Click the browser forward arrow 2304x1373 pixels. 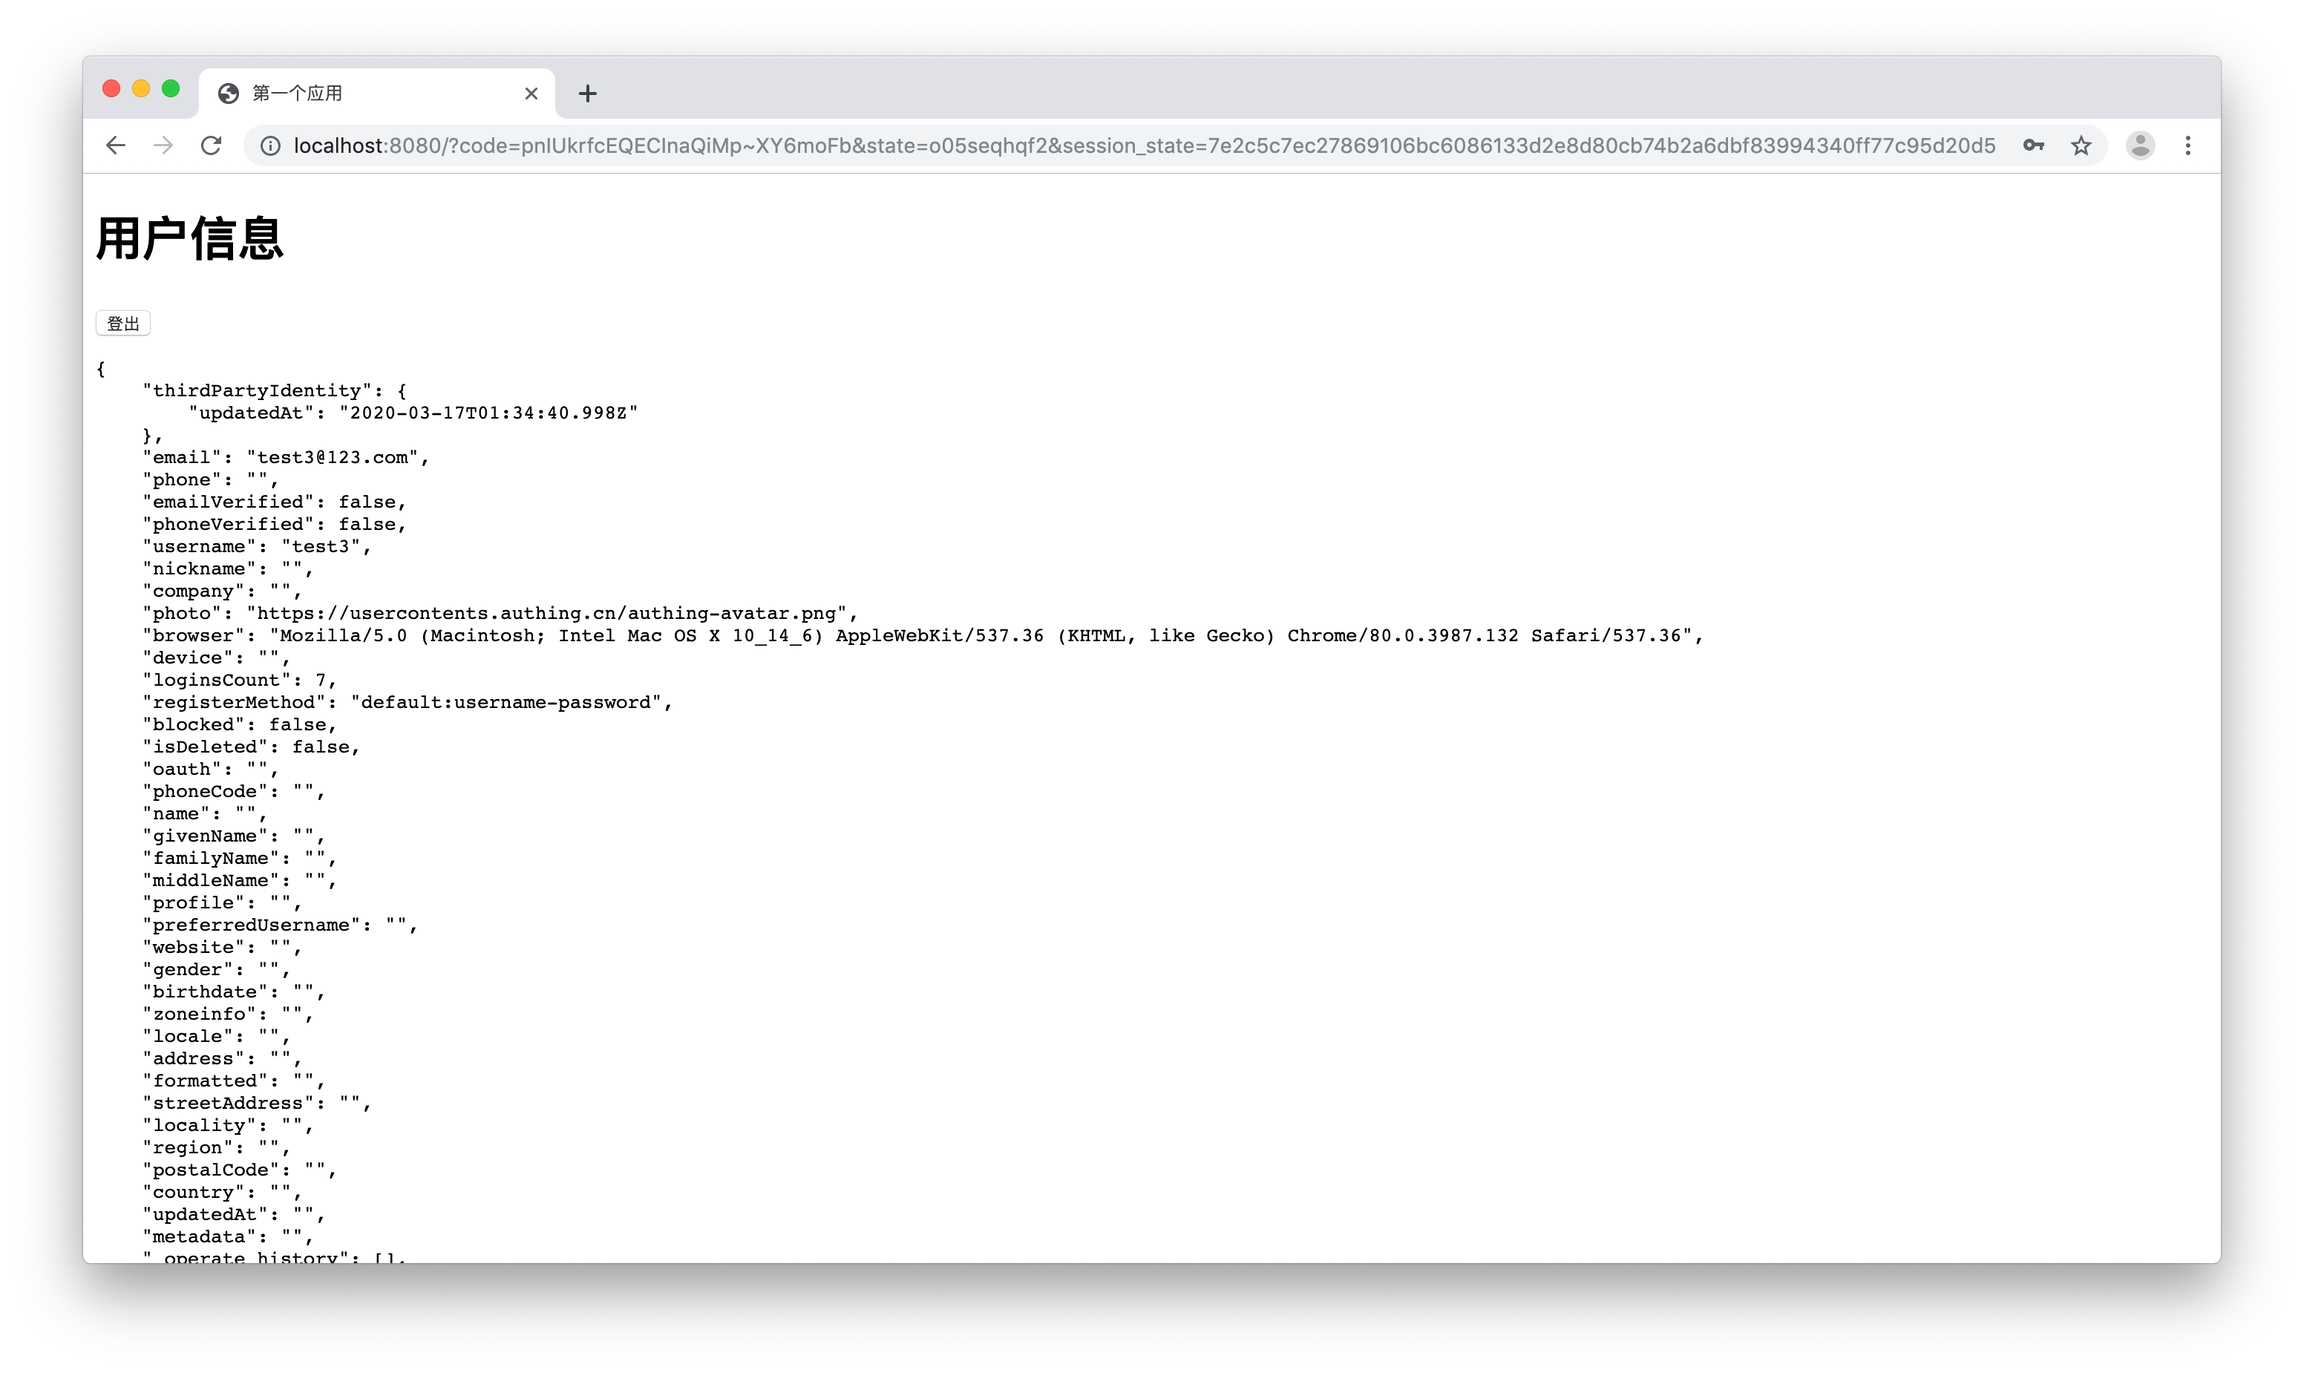pos(163,146)
